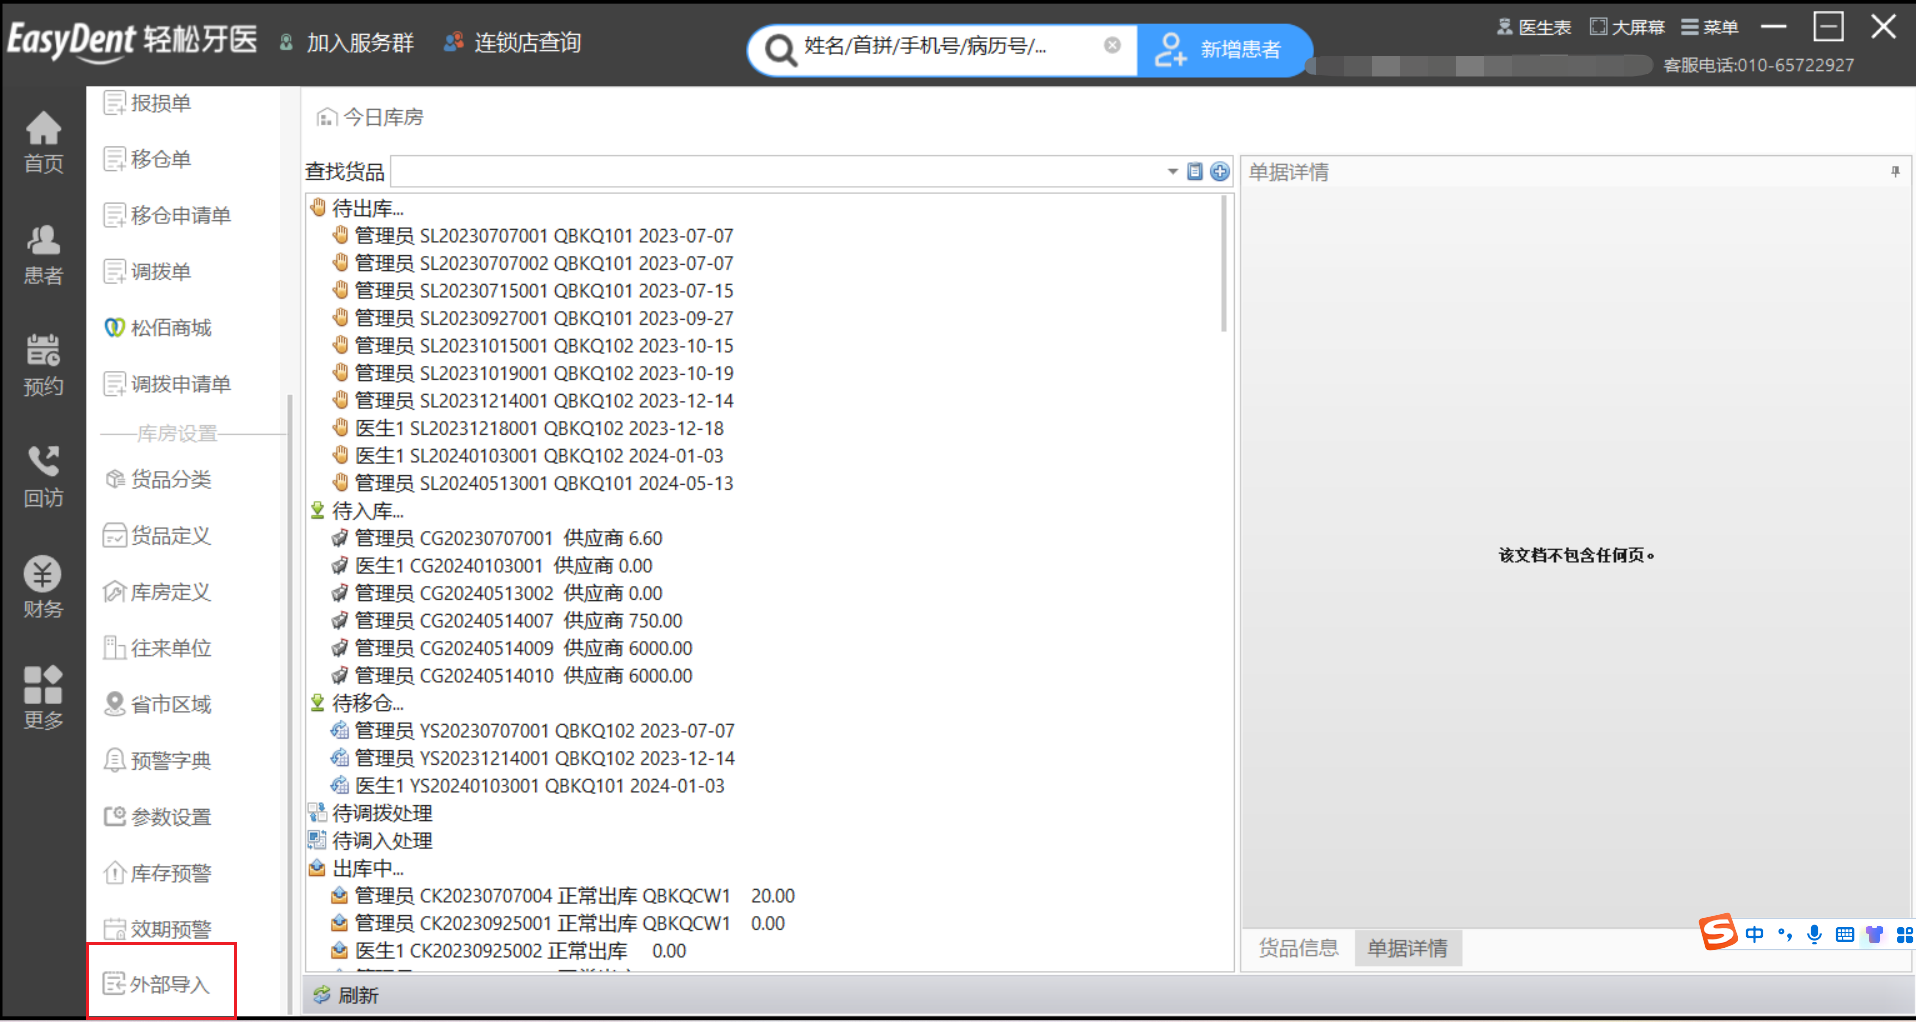
Task: Click the 新增患者 button
Action: click(1223, 49)
